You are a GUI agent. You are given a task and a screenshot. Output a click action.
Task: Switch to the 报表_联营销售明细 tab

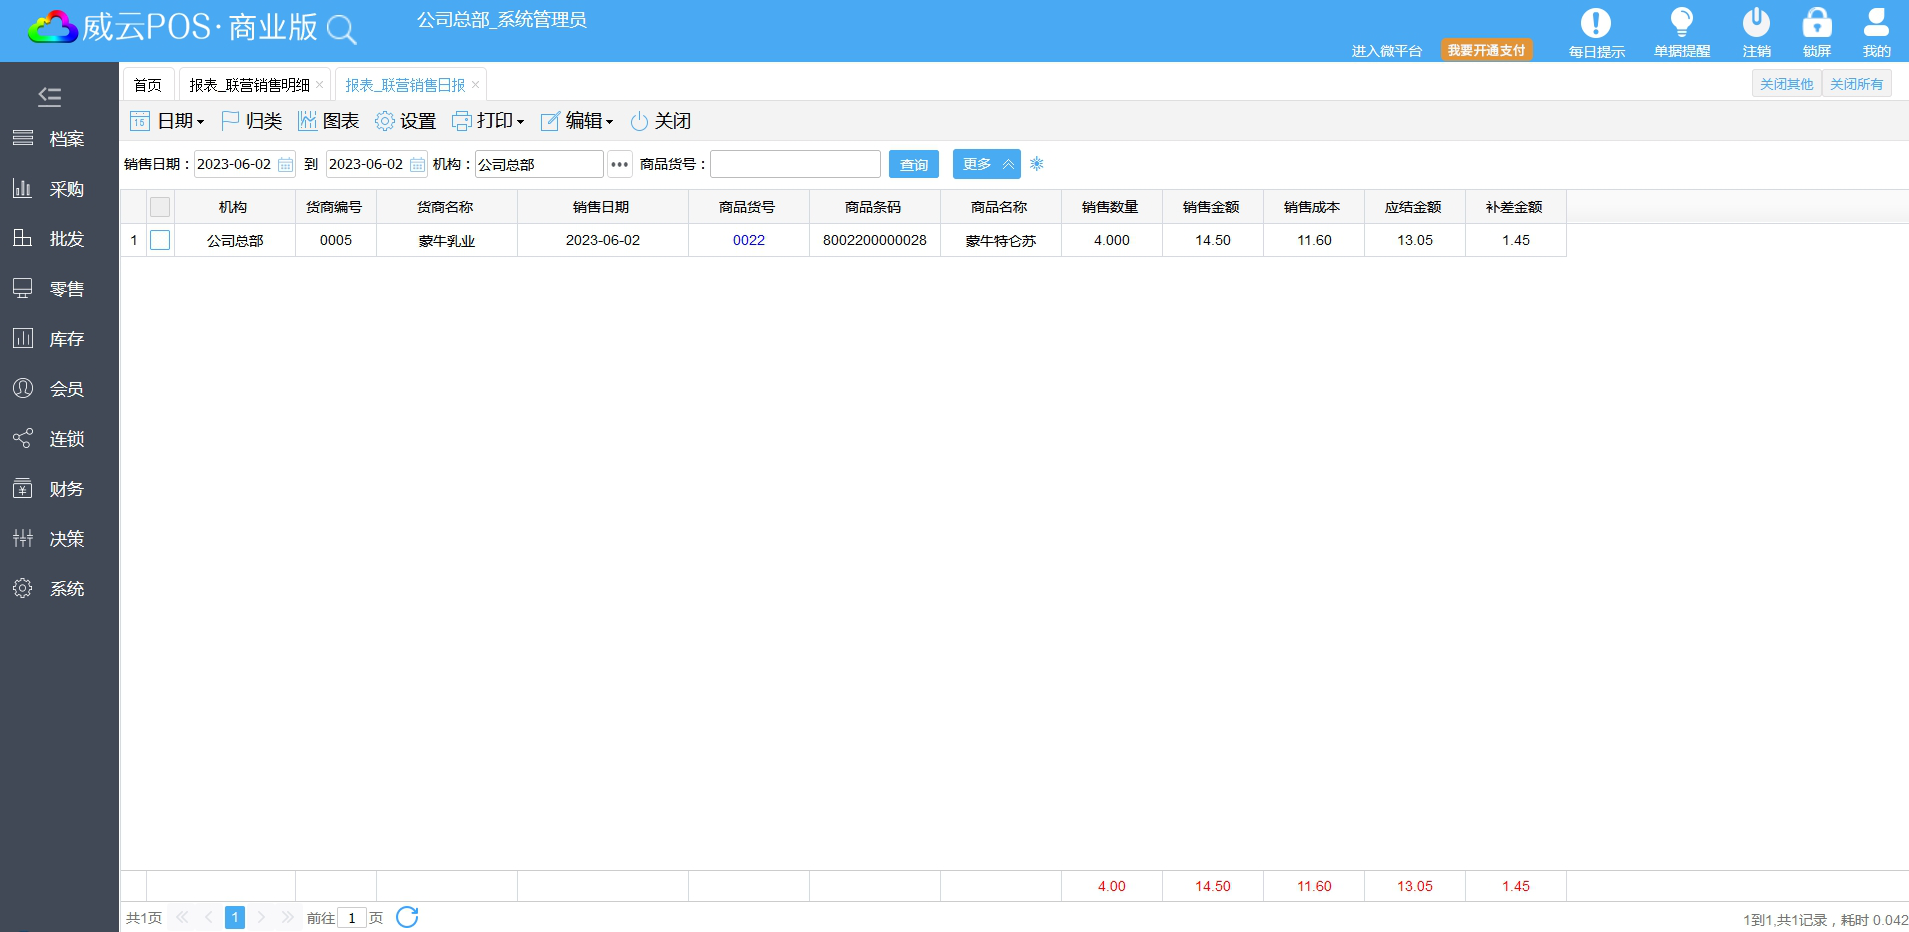pos(249,85)
